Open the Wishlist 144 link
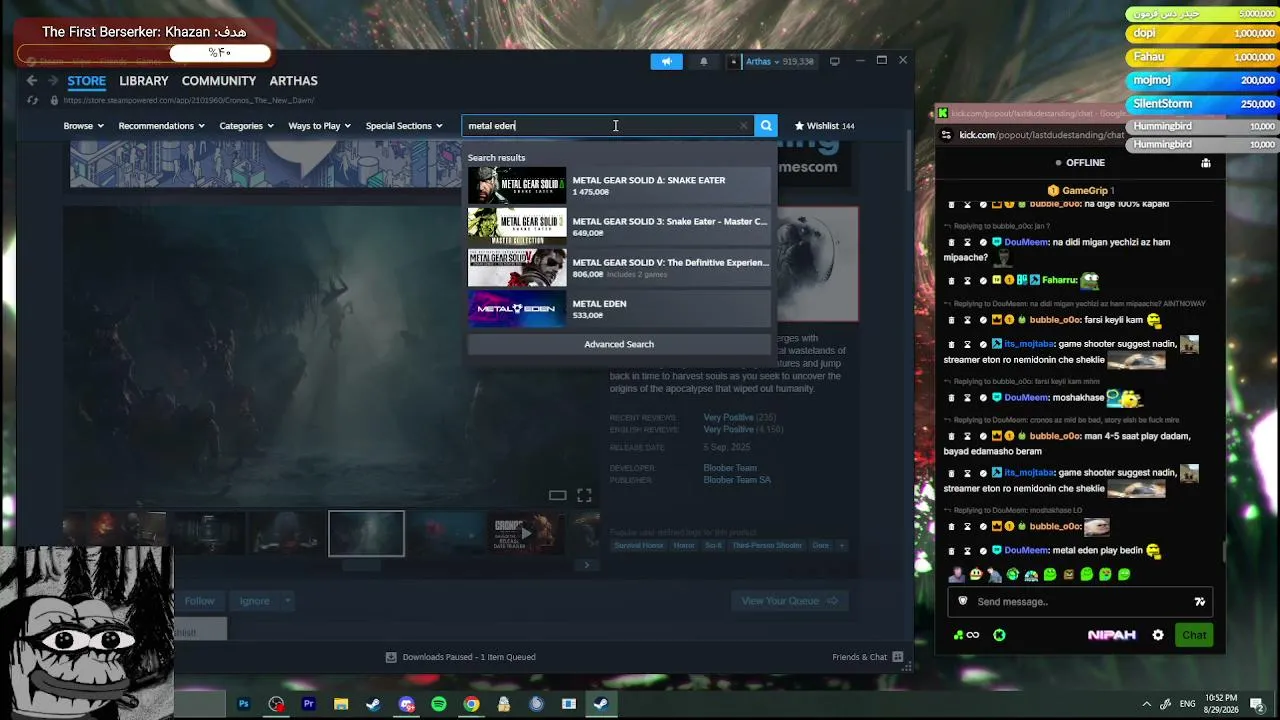Image resolution: width=1280 pixels, height=720 pixels. 824,126
